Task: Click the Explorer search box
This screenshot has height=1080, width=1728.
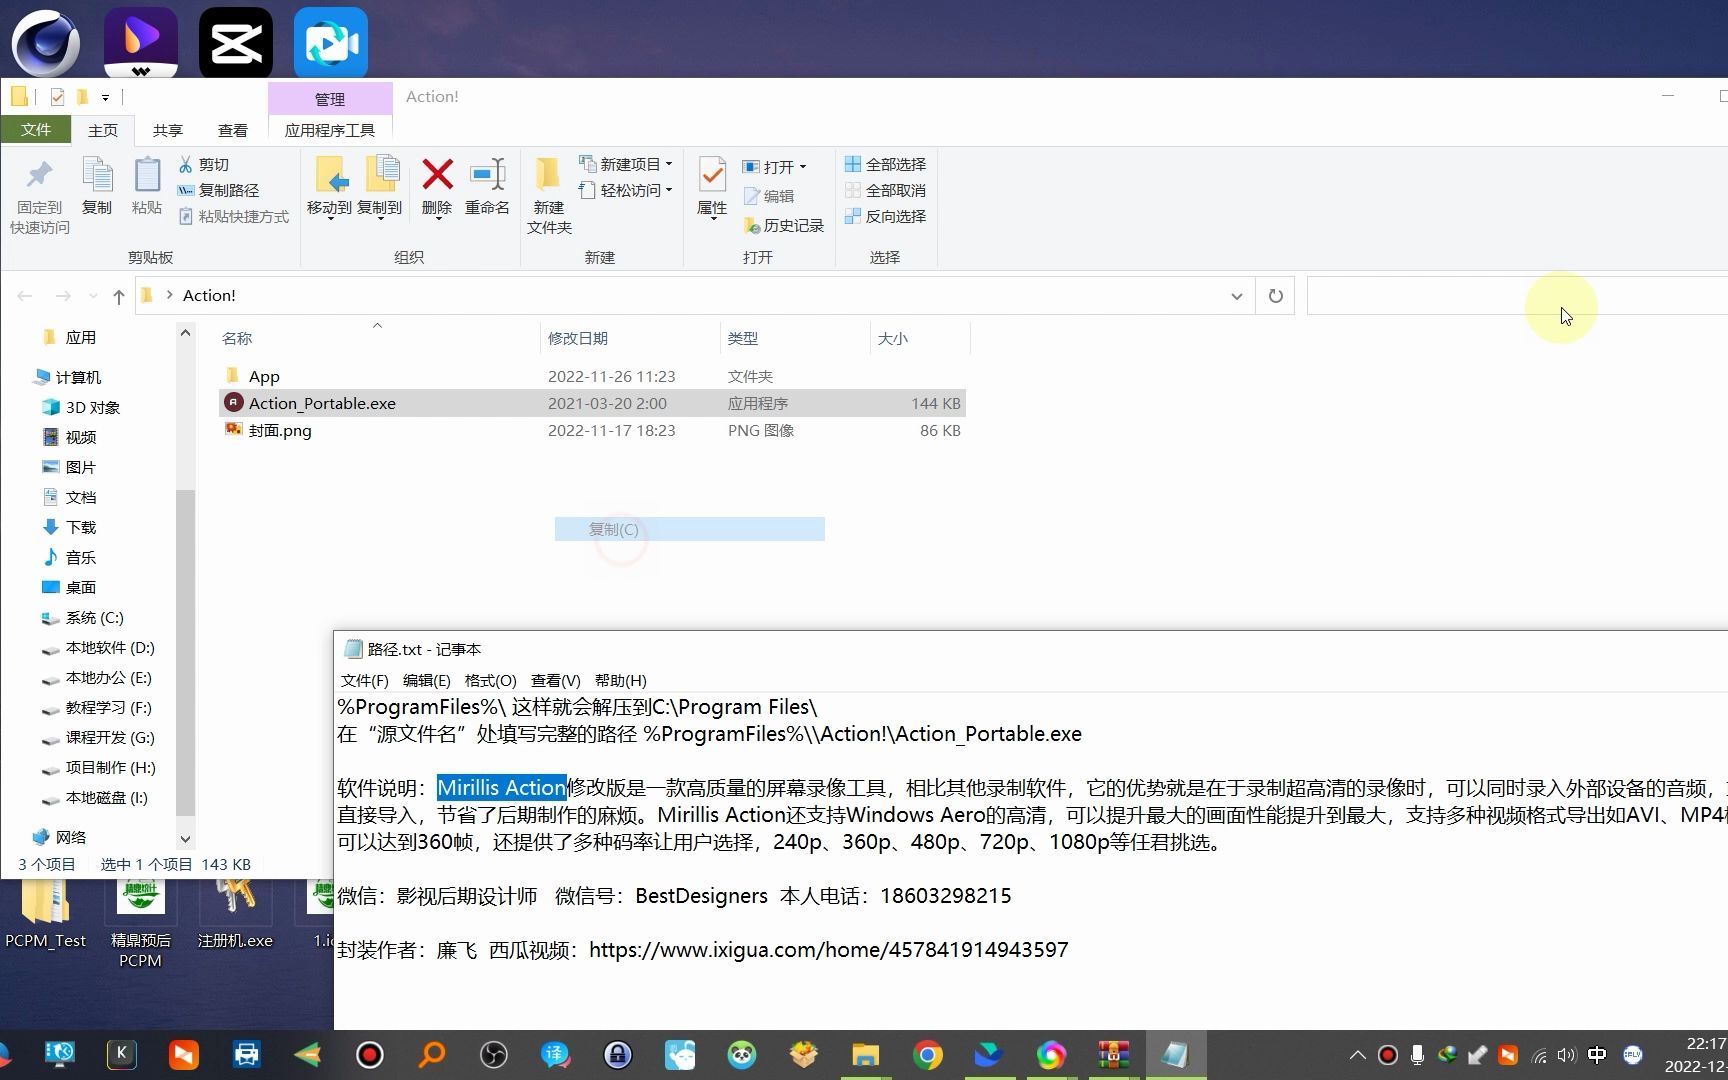Action: [x=1516, y=296]
